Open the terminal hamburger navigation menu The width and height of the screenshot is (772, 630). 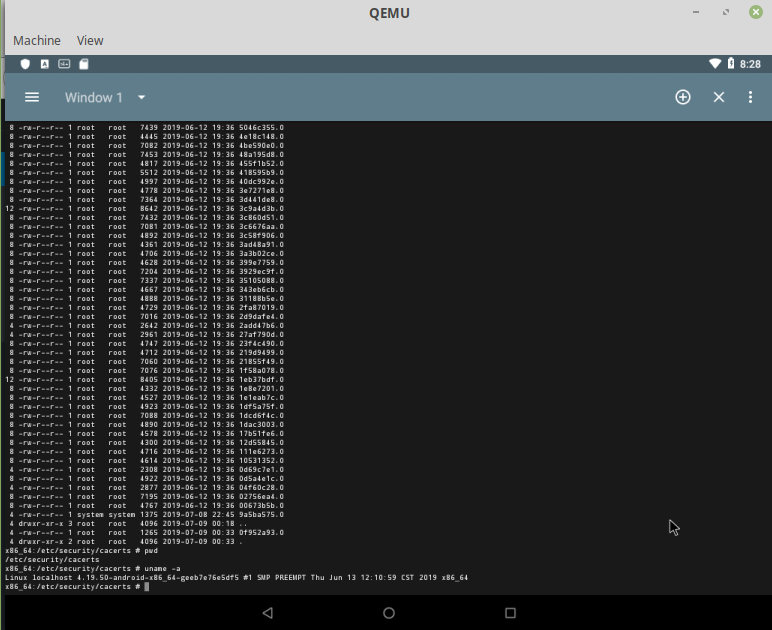32,97
